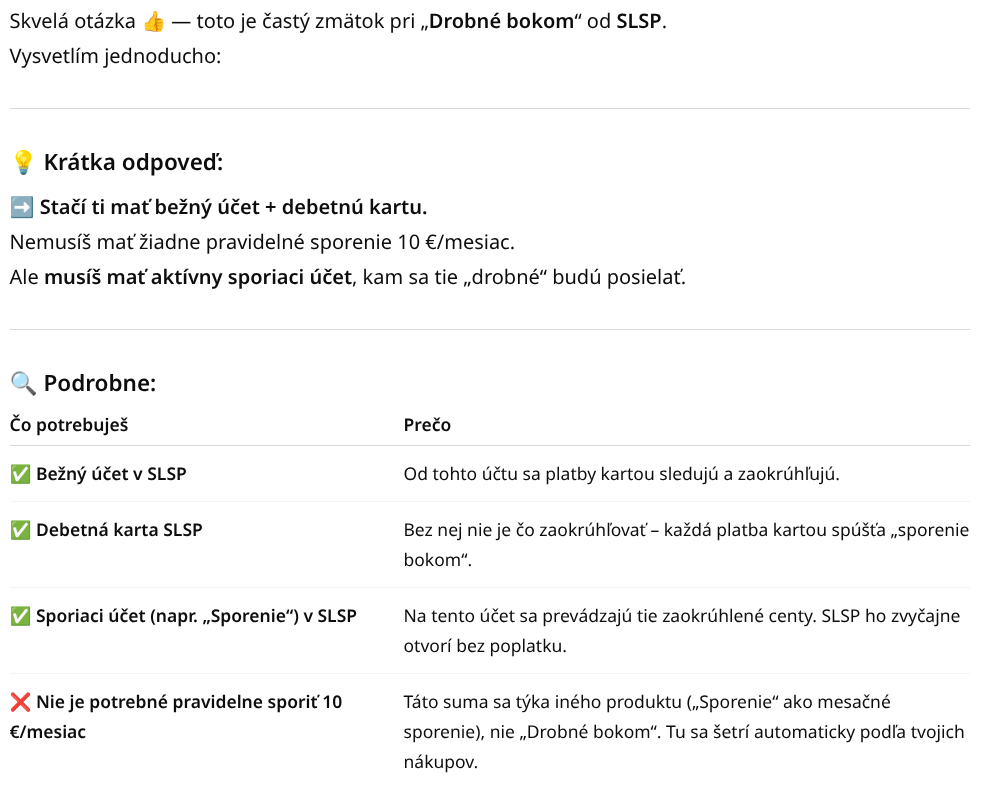Viewport: 987px width, 795px height.
Task: Select the Čo potrebuješ column header
Action: pyautogui.click(x=69, y=425)
